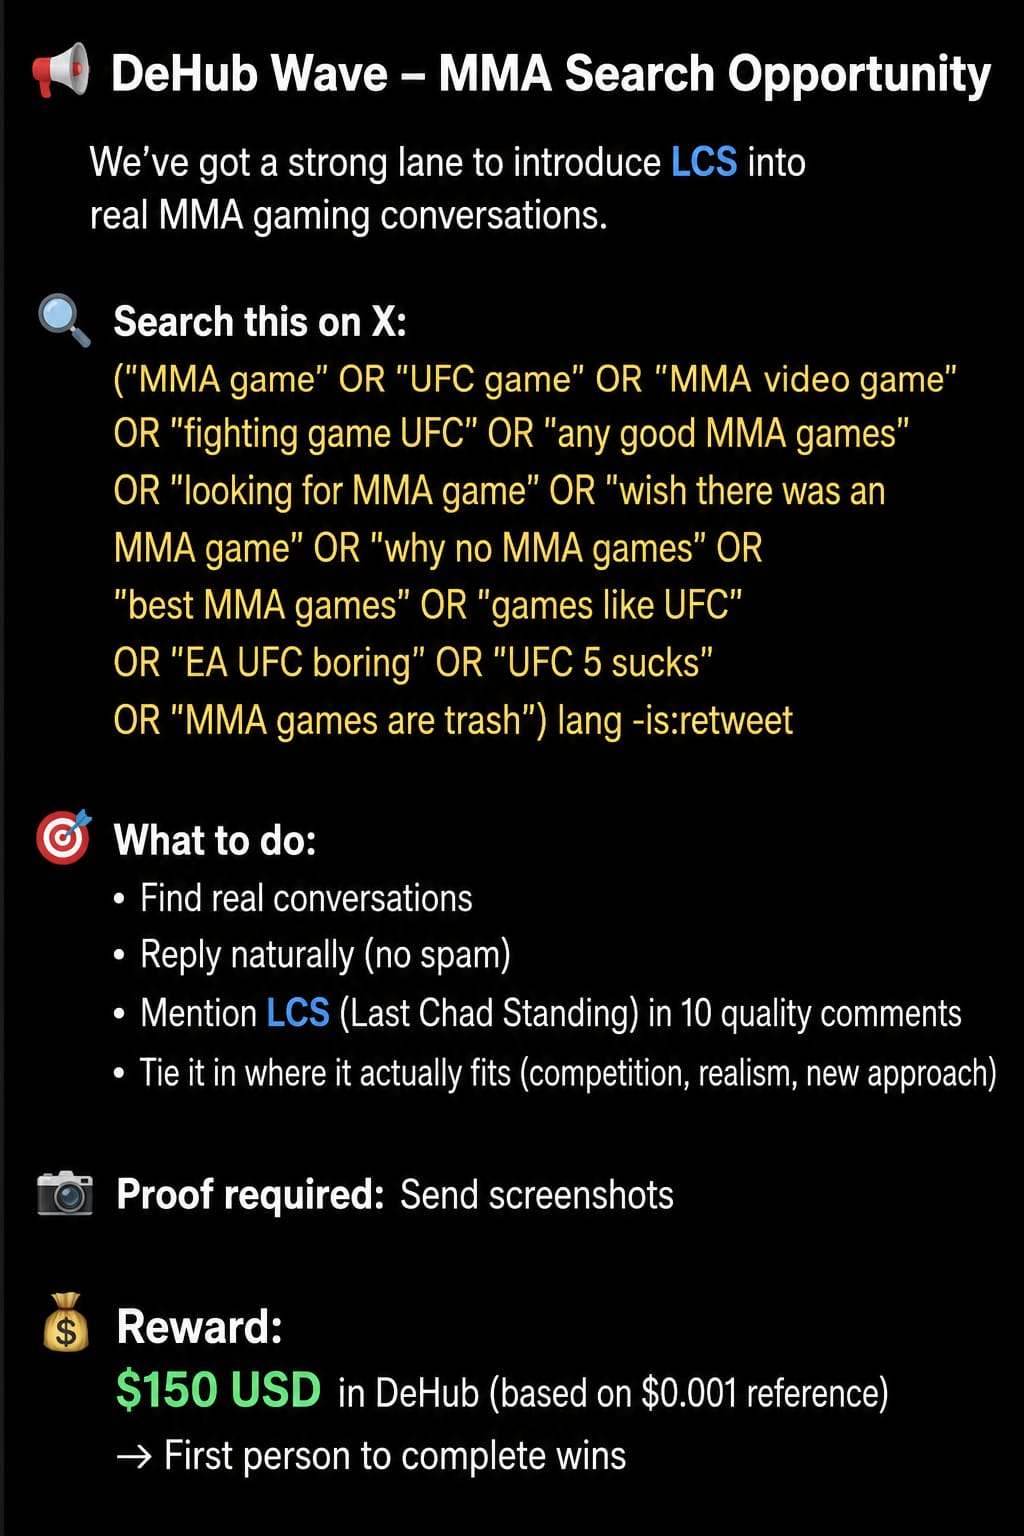The image size is (1024, 1536).
Task: Click the arrow before First person to complete
Action: [133, 1457]
